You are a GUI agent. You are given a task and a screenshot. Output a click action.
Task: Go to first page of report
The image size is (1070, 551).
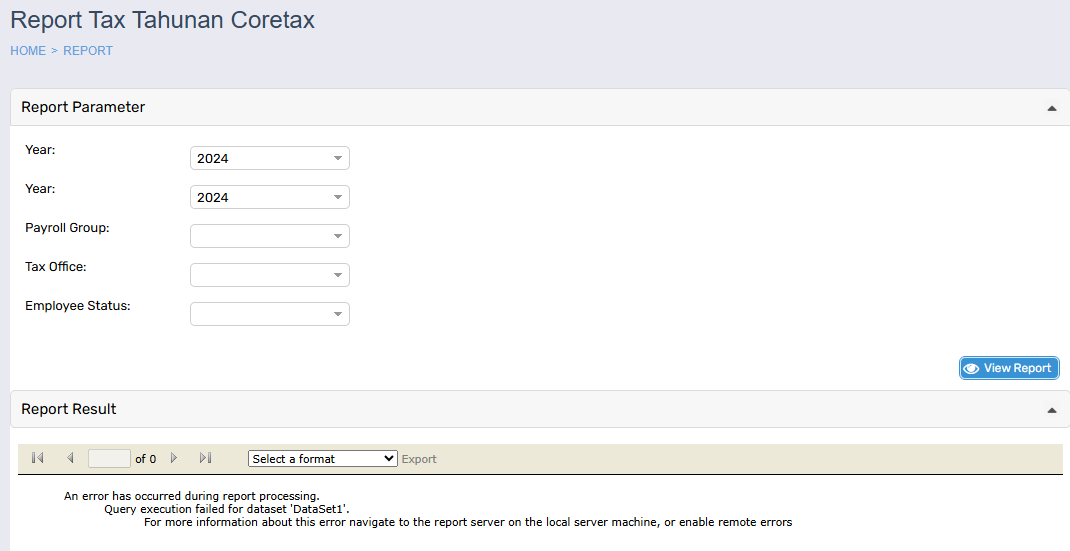[x=38, y=458]
